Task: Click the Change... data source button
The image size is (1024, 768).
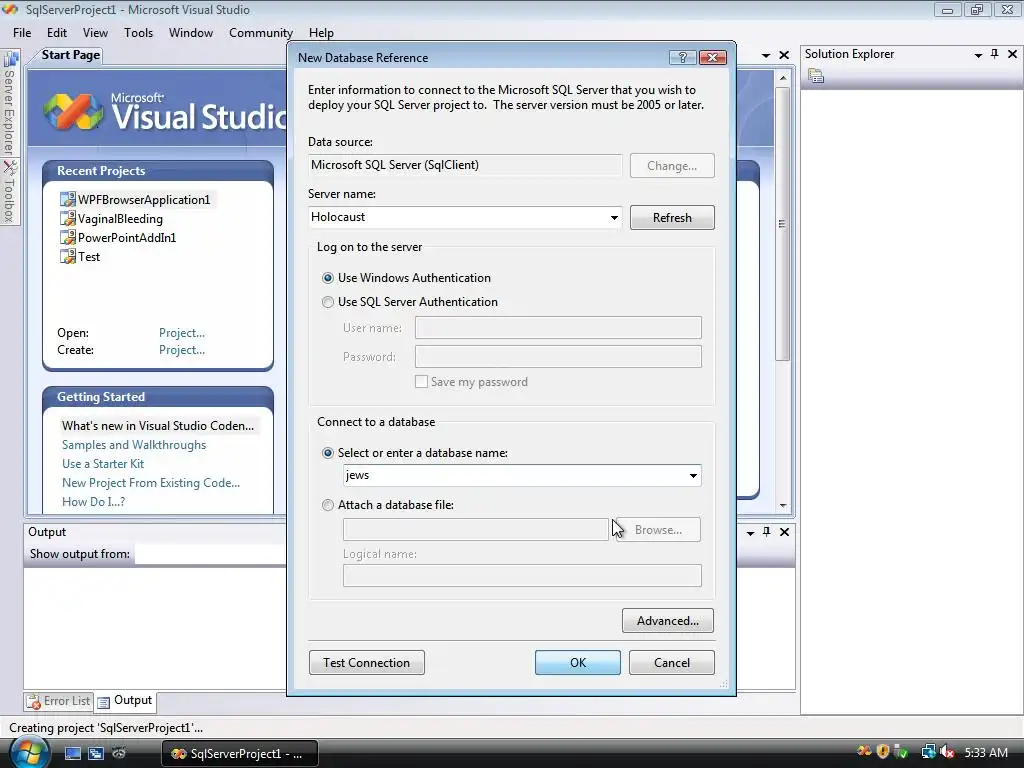Action: coord(672,166)
